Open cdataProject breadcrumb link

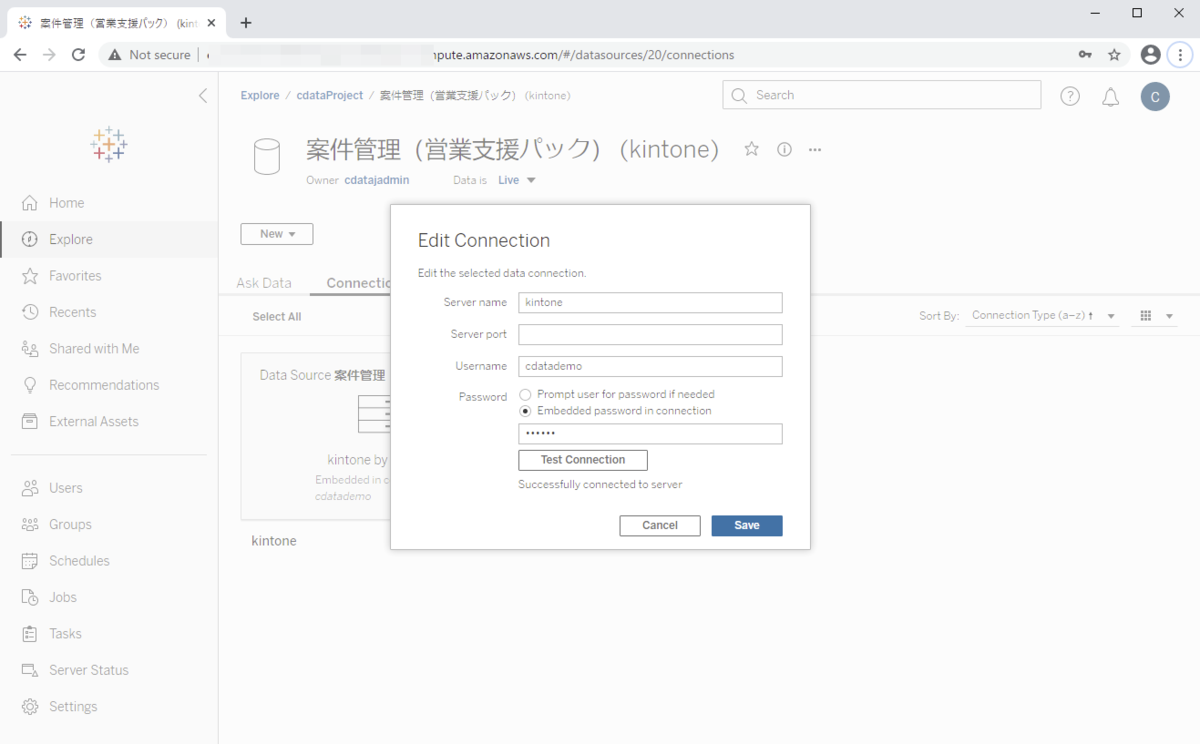[330, 96]
